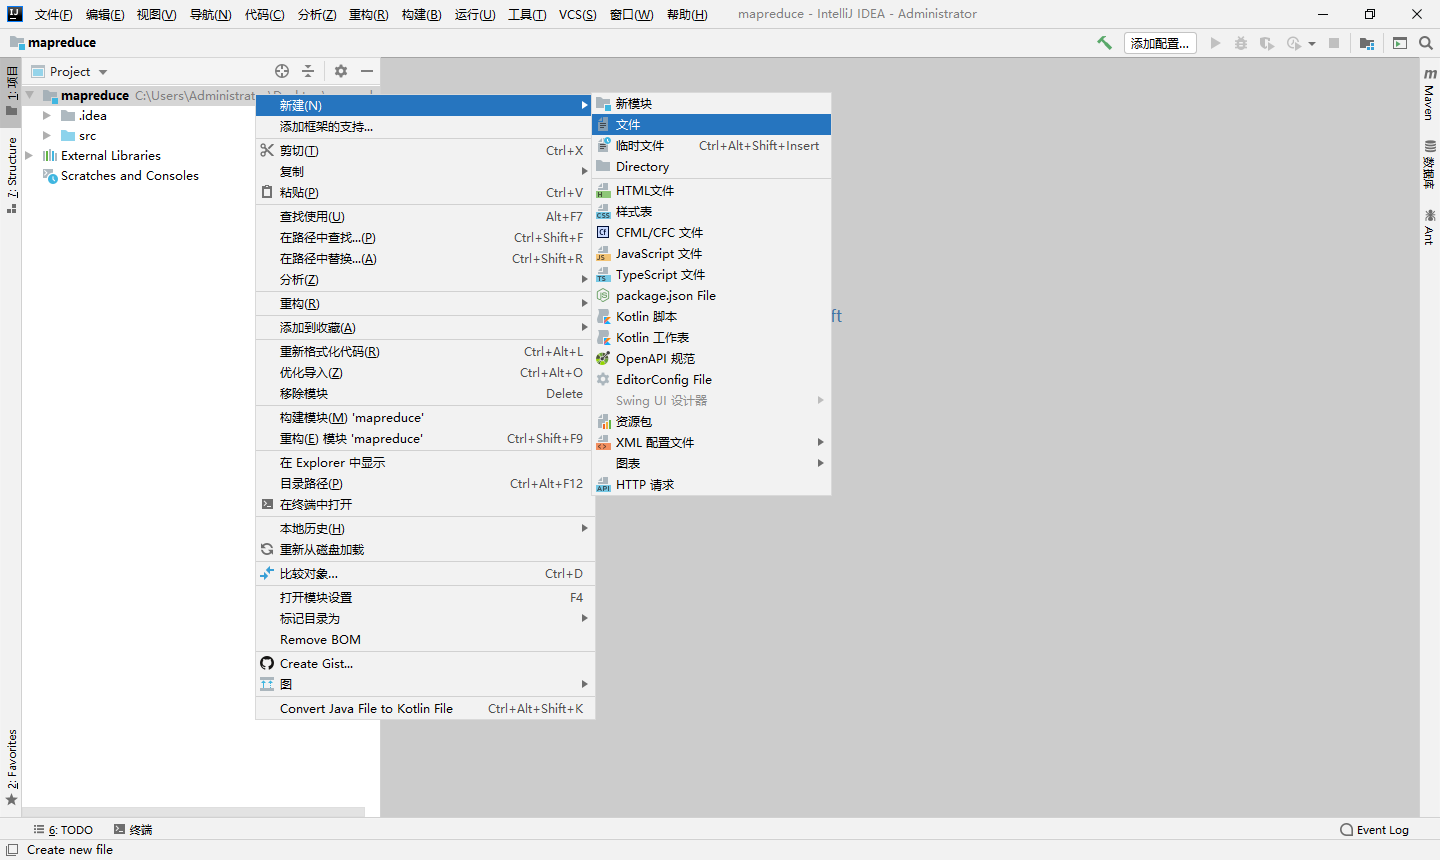Expand the src folder node
The image size is (1440, 860).
[47, 136]
